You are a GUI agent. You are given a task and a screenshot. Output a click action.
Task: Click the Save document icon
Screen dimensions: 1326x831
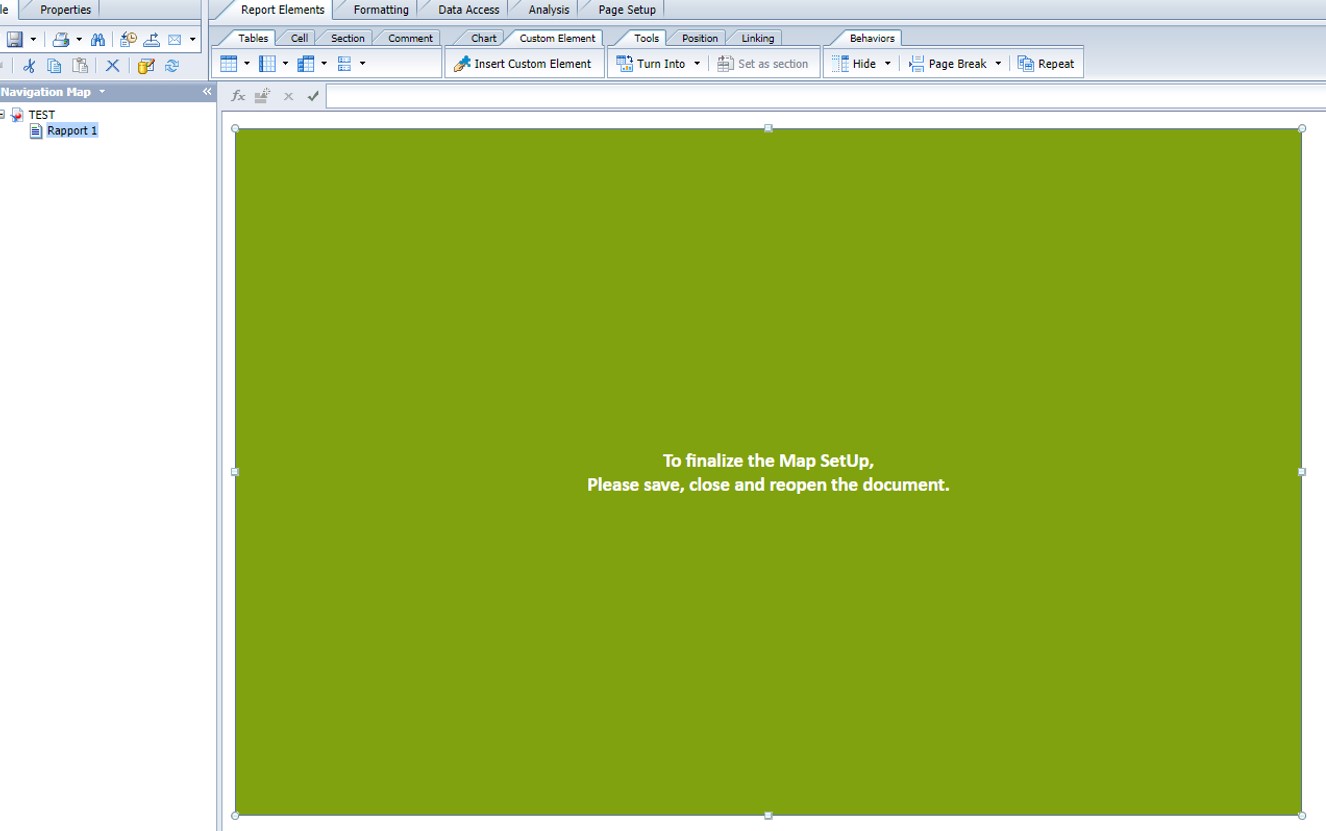point(14,40)
